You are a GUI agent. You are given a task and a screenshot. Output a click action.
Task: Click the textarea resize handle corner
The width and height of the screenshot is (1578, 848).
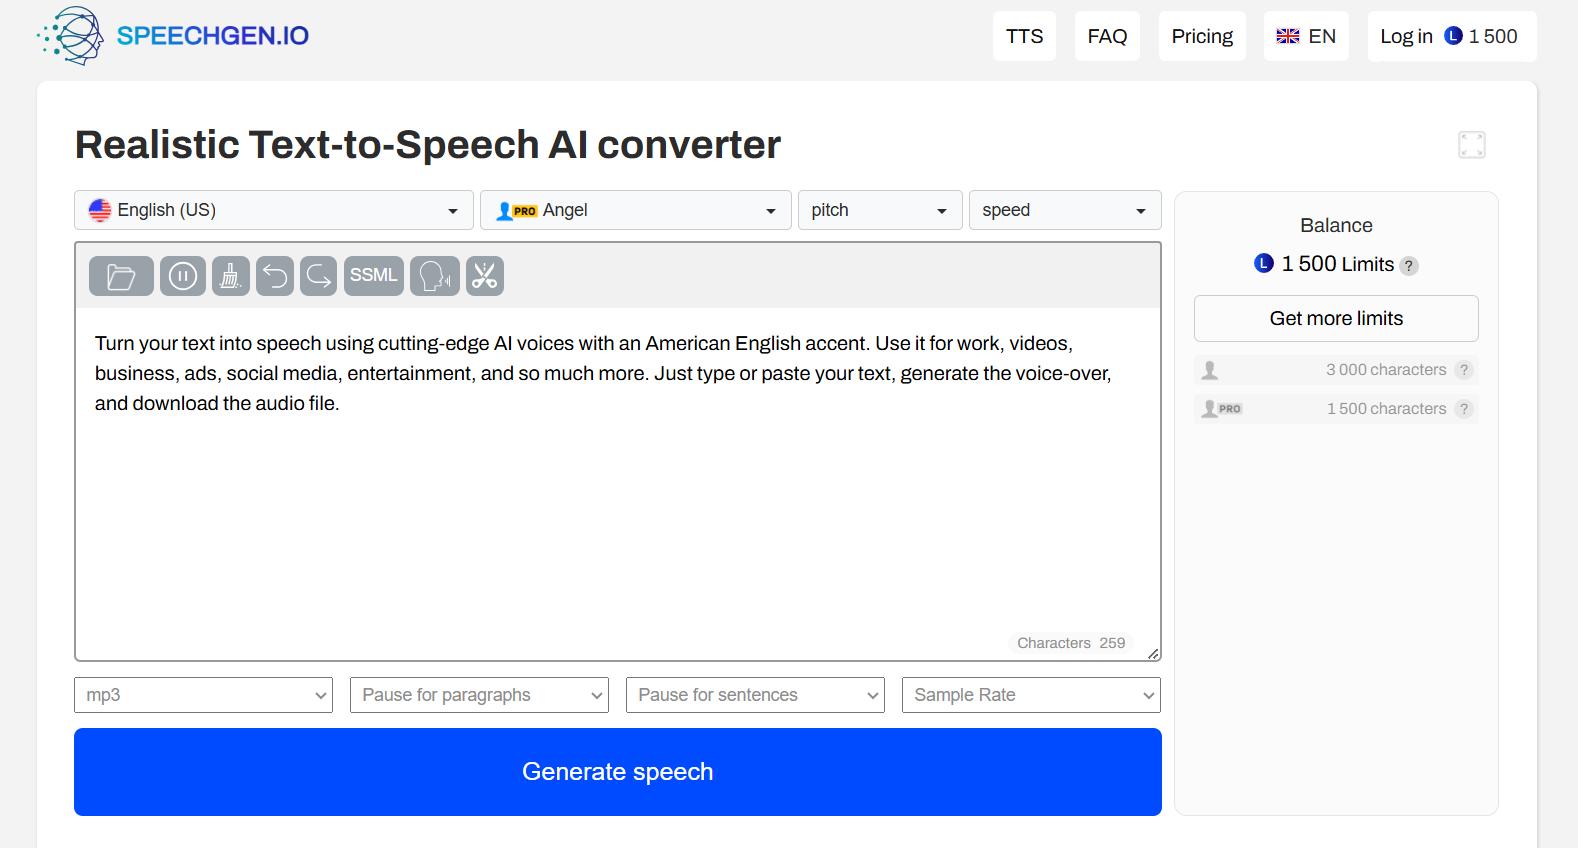coord(1153,654)
